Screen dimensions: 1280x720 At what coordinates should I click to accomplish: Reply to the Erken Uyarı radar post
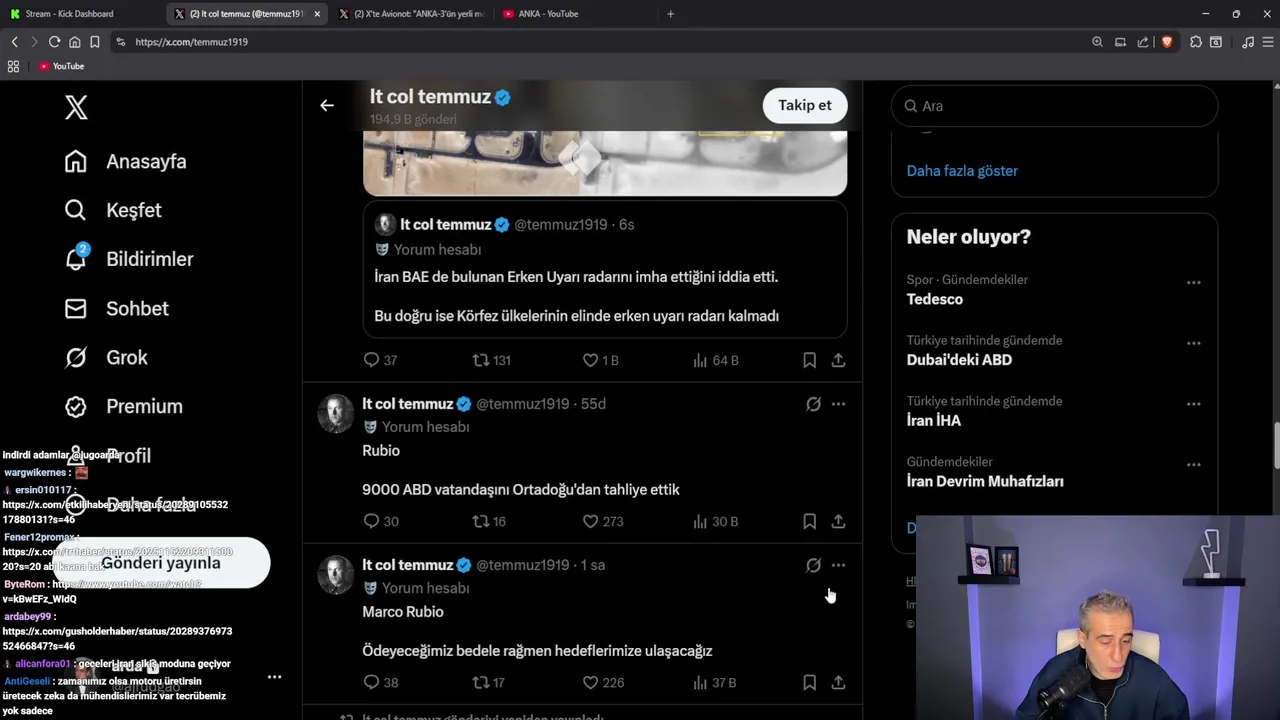click(380, 360)
